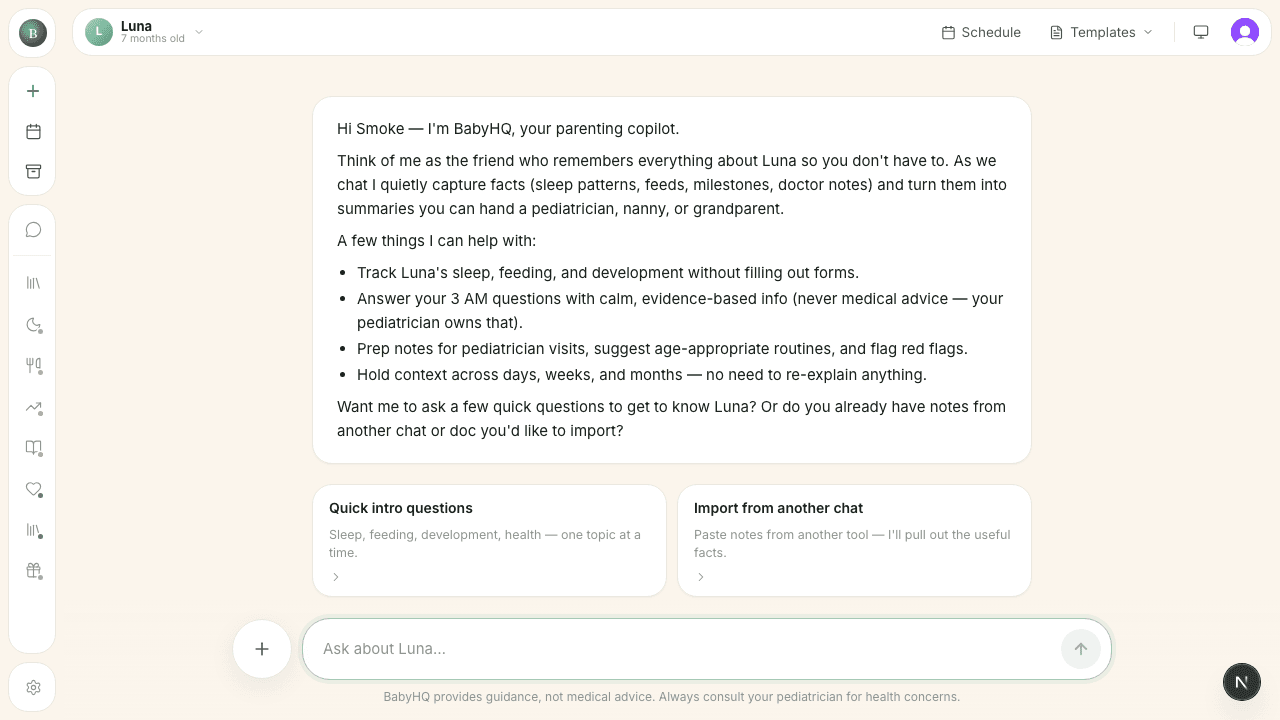The image size is (1280, 720).
Task: Send the message with the up-arrow button
Action: click(1081, 649)
